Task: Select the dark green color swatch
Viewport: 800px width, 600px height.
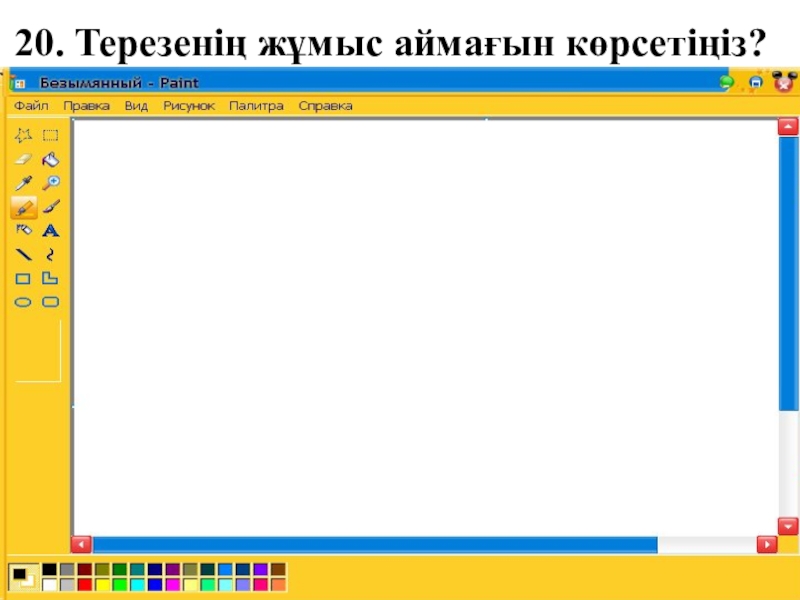Action: 120,569
